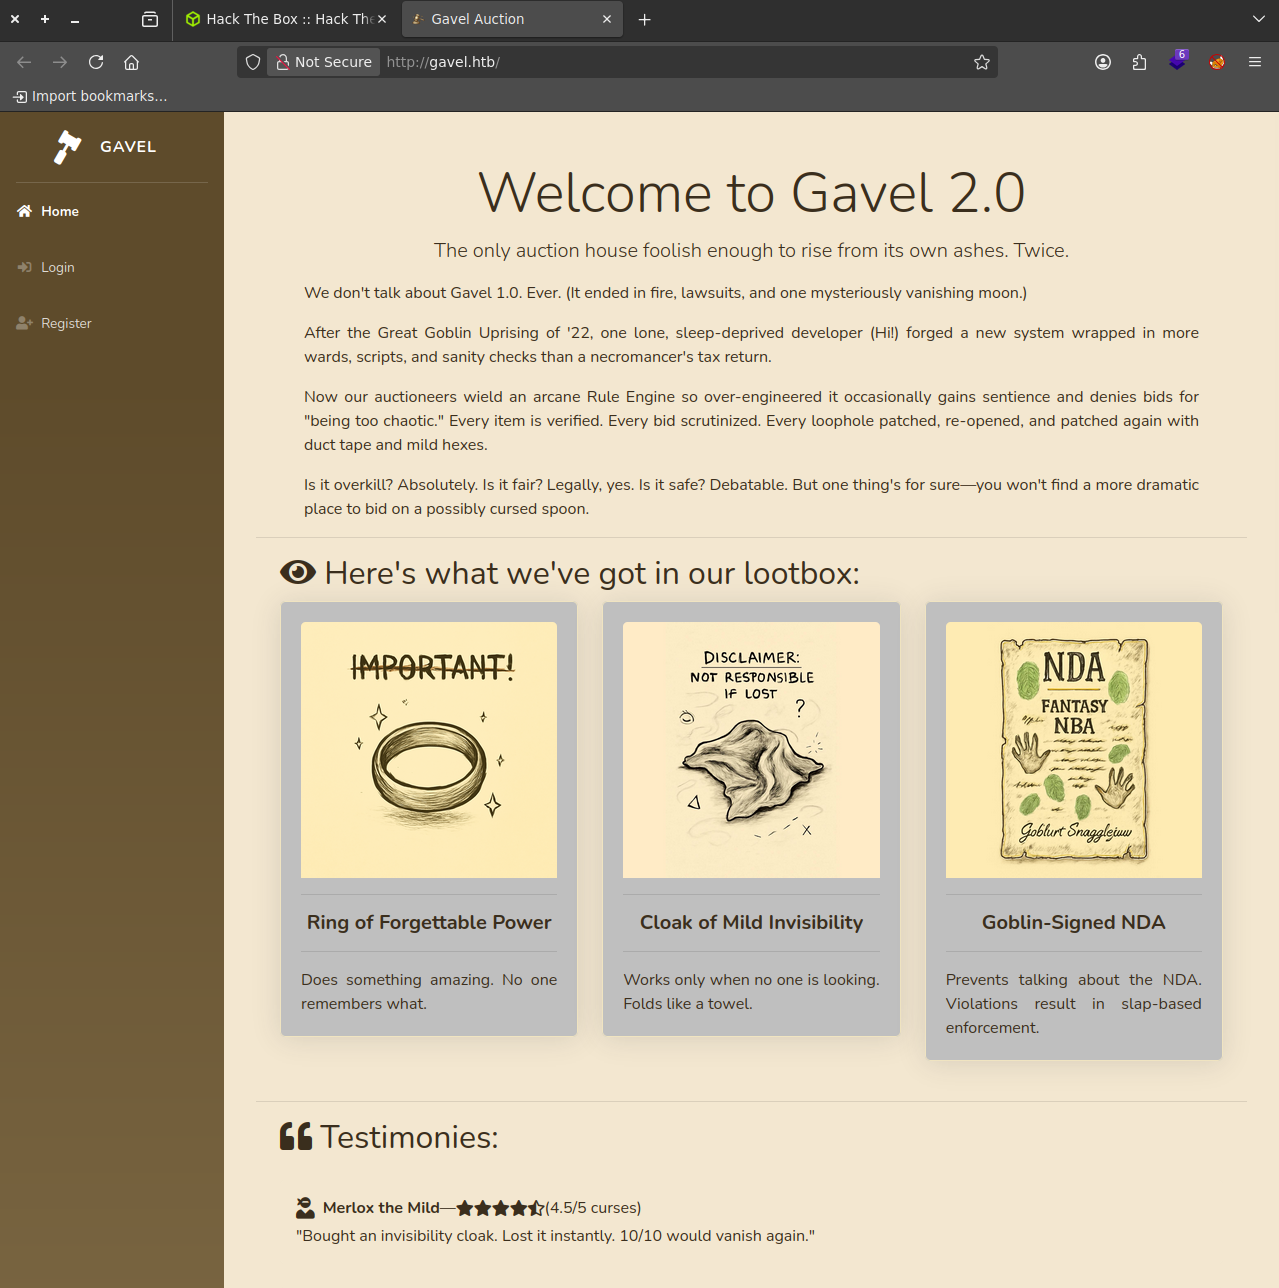1279x1288 pixels.
Task: Click the Cloak of Mild Invisibility title
Action: click(751, 922)
